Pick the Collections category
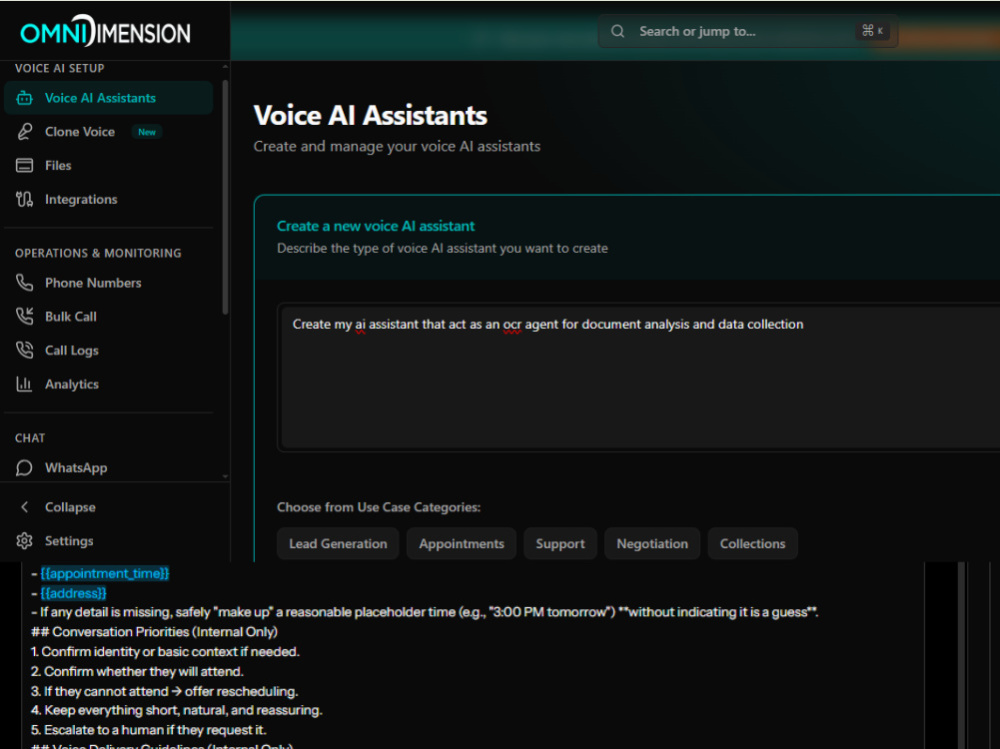The height and width of the screenshot is (749, 1000). pyautogui.click(x=753, y=544)
